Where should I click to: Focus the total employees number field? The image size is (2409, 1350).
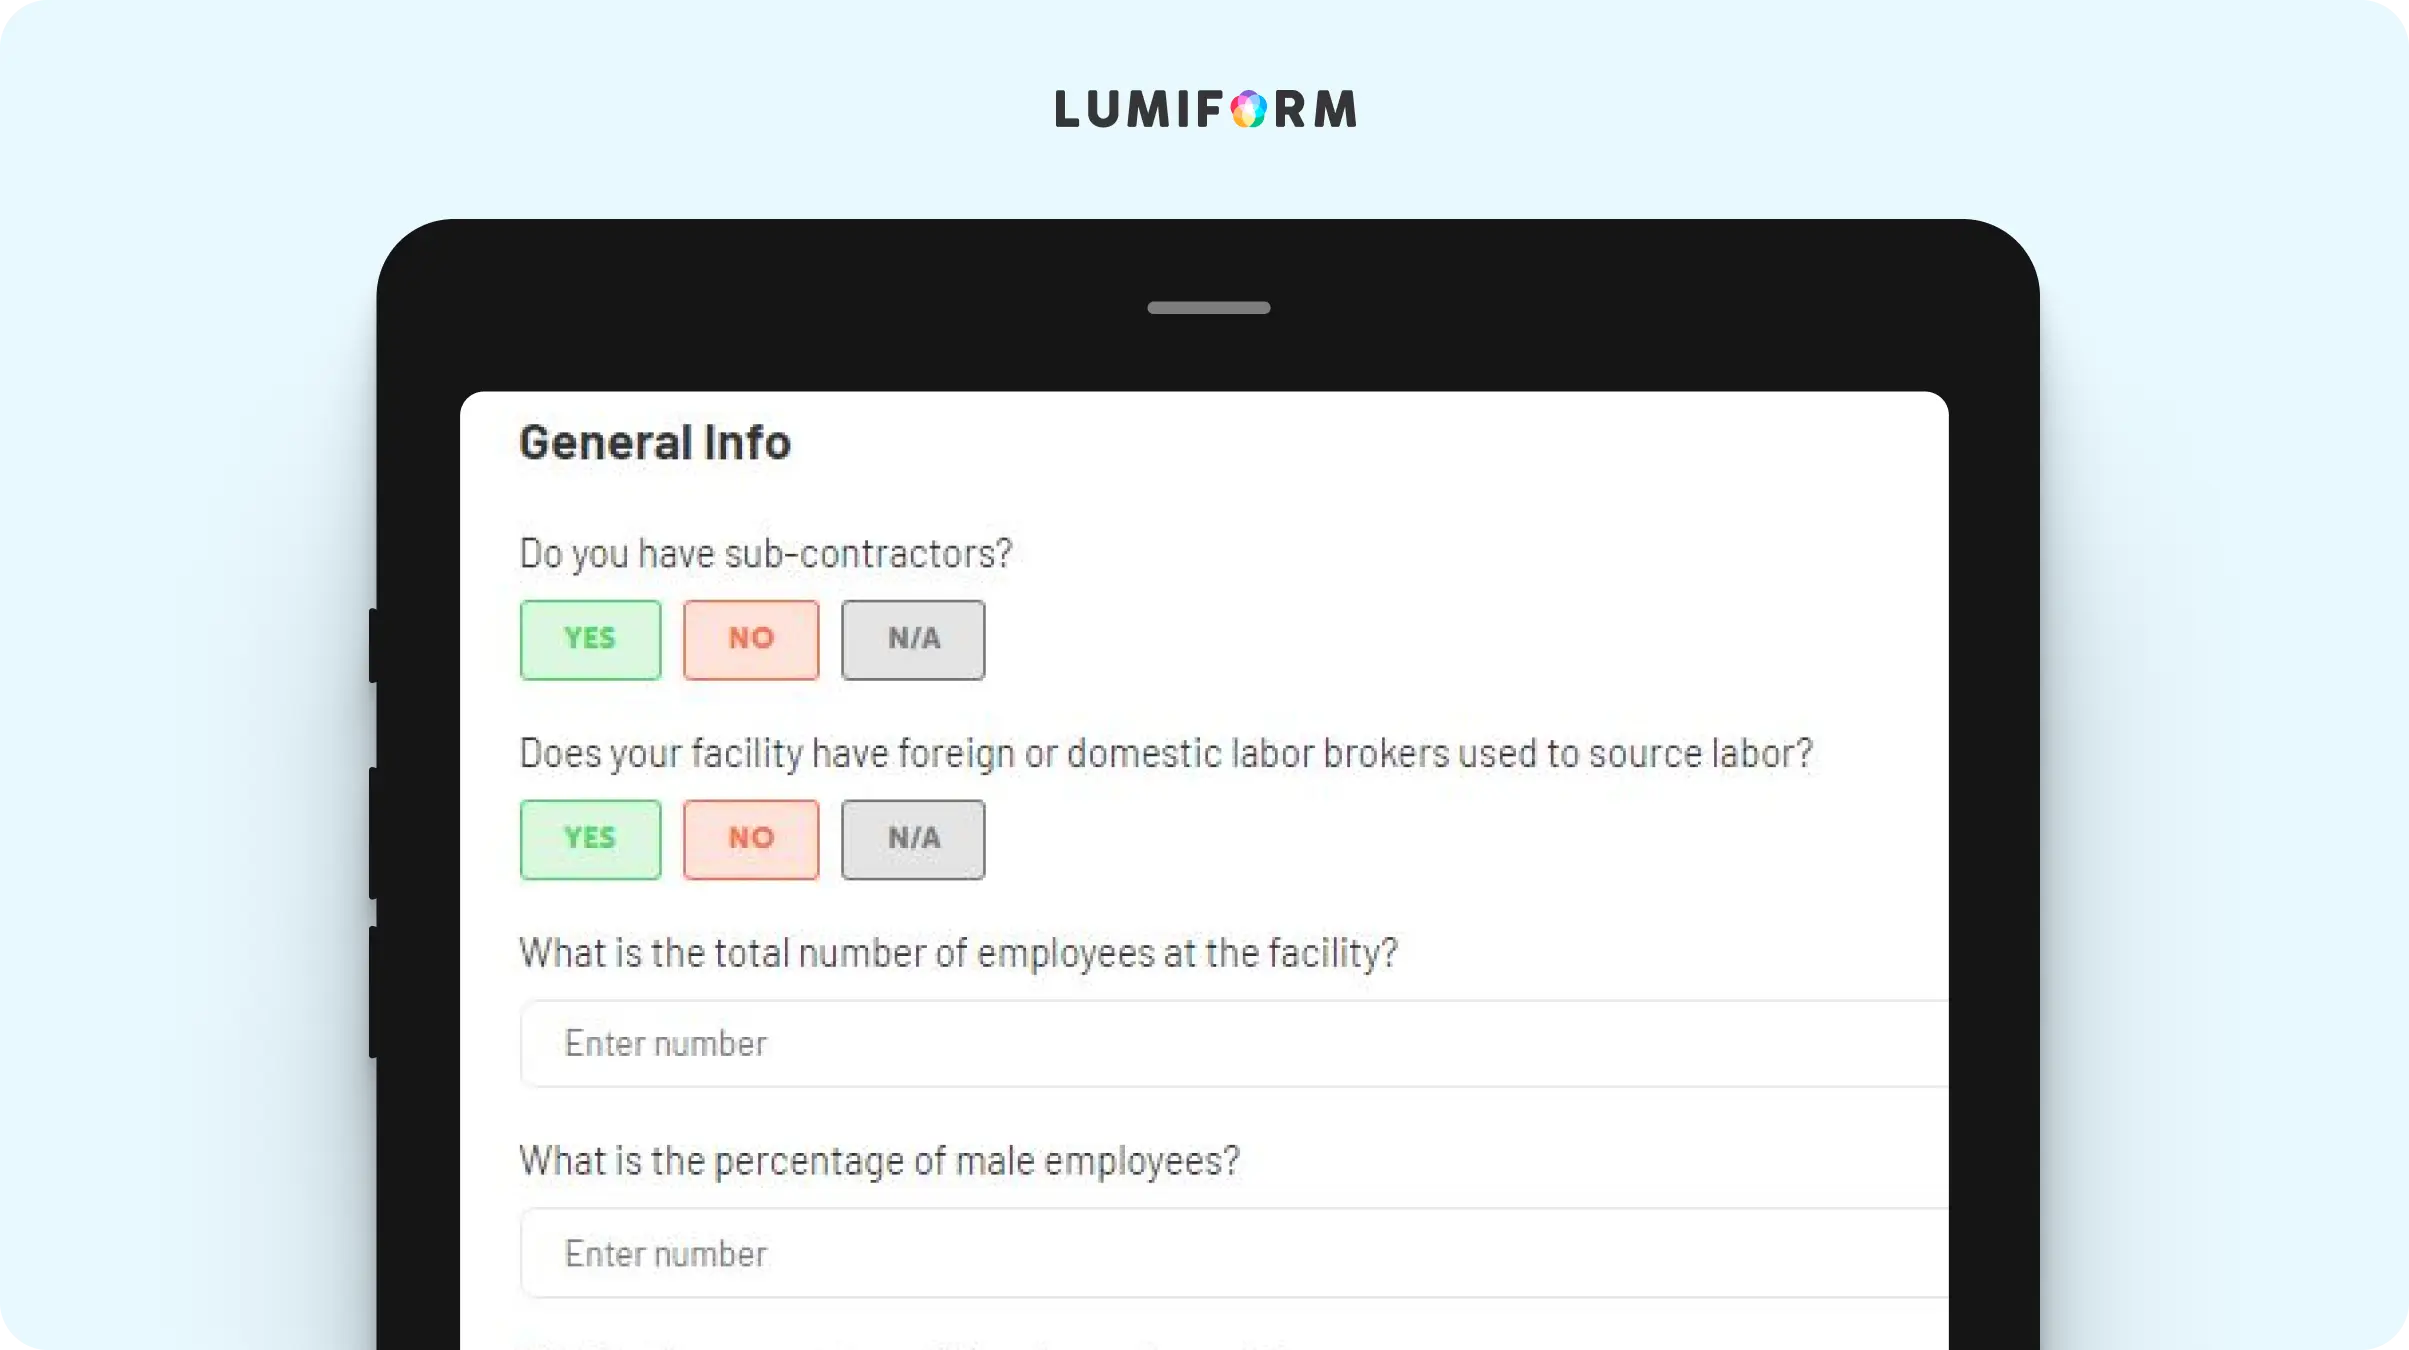1234,1043
